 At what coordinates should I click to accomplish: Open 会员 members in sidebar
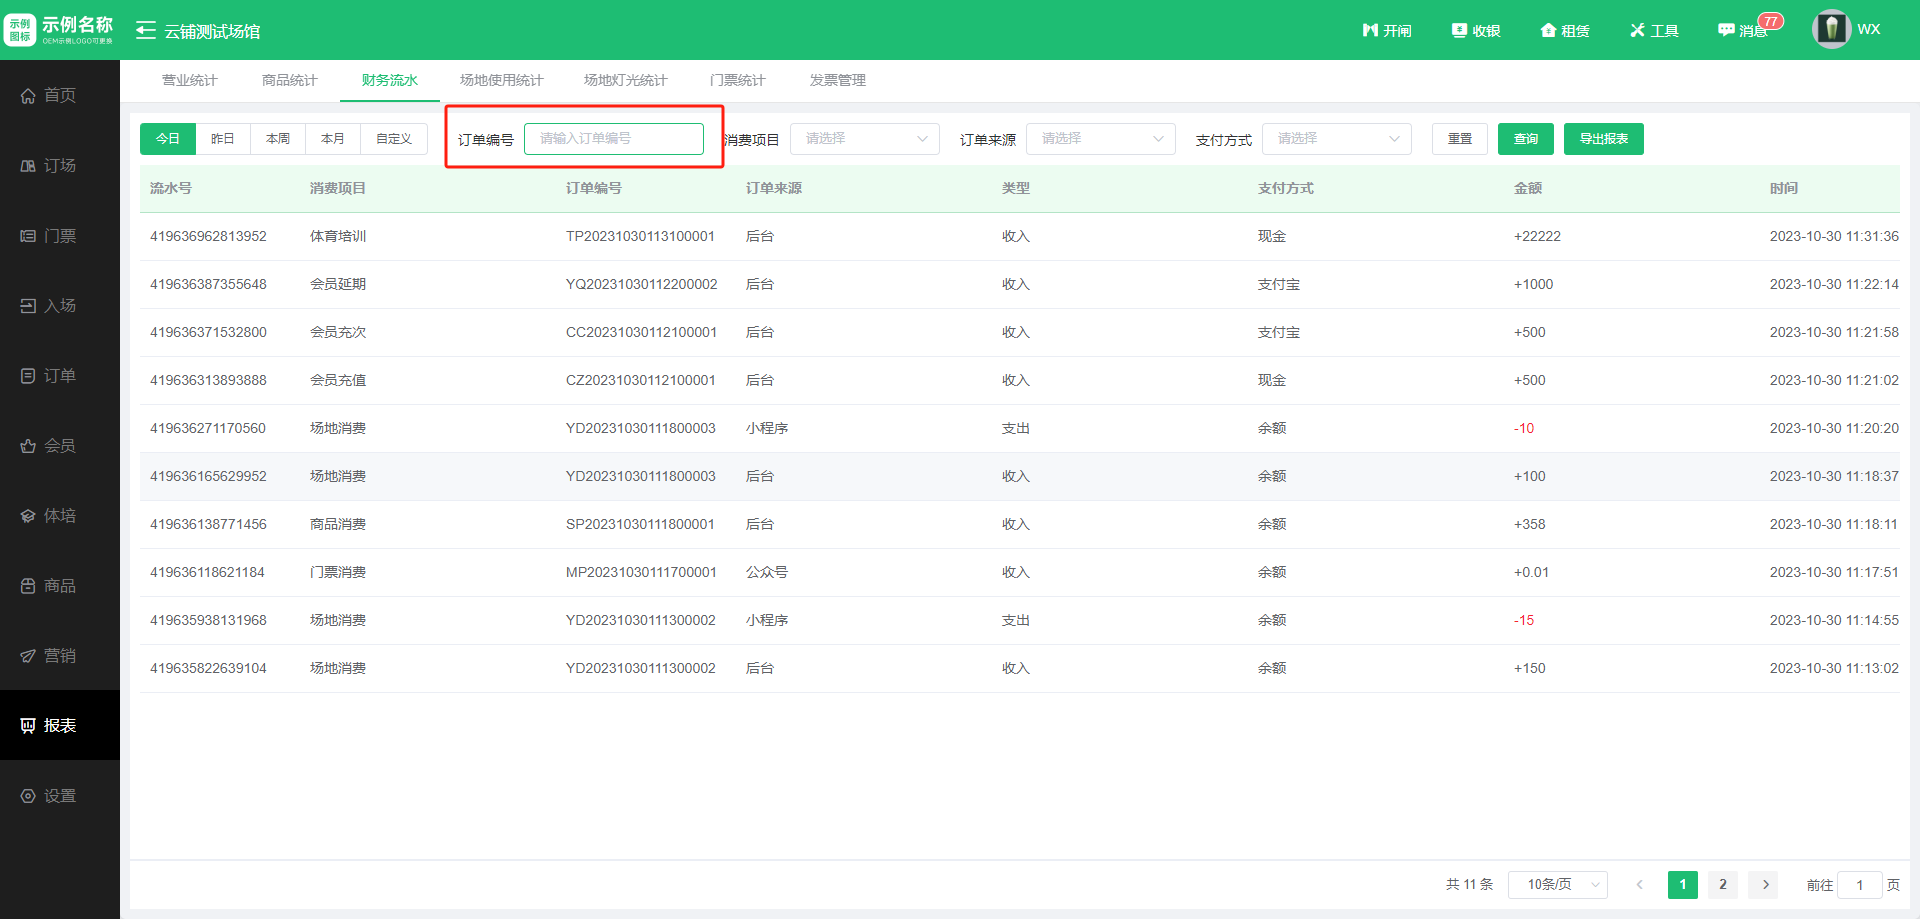(60, 446)
